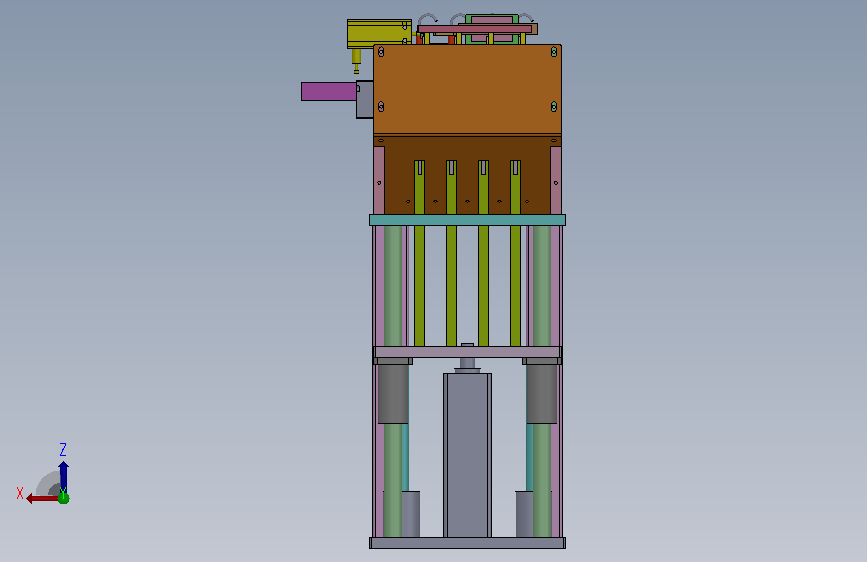
Task: Select the large orange cover plate
Action: [x=467, y=90]
